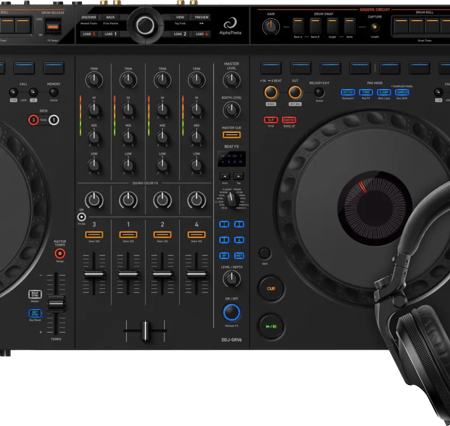Click the Groove Circuit CAPTURE knob
The width and height of the screenshot is (450, 426).
pos(374,27)
